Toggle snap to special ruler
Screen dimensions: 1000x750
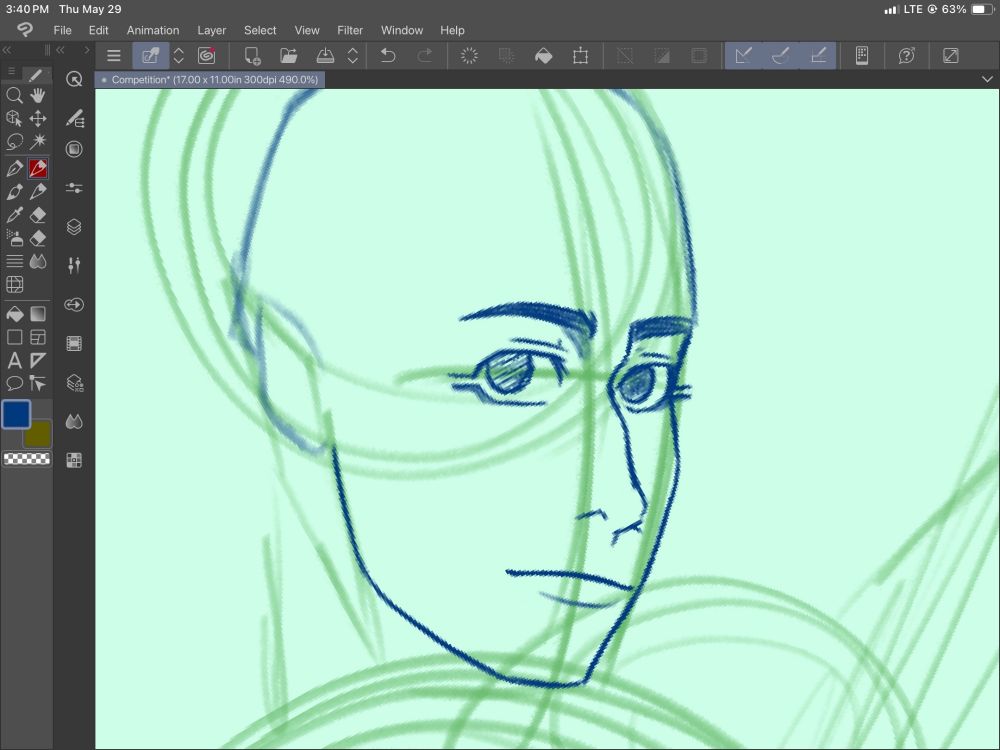pyautogui.click(x=781, y=56)
